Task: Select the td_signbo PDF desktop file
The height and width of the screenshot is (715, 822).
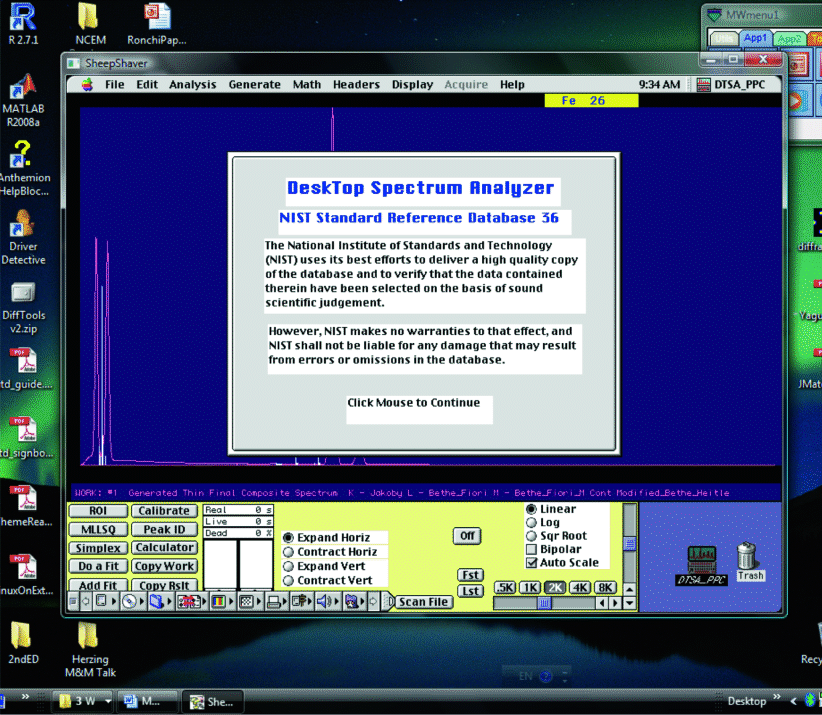Action: (25, 438)
